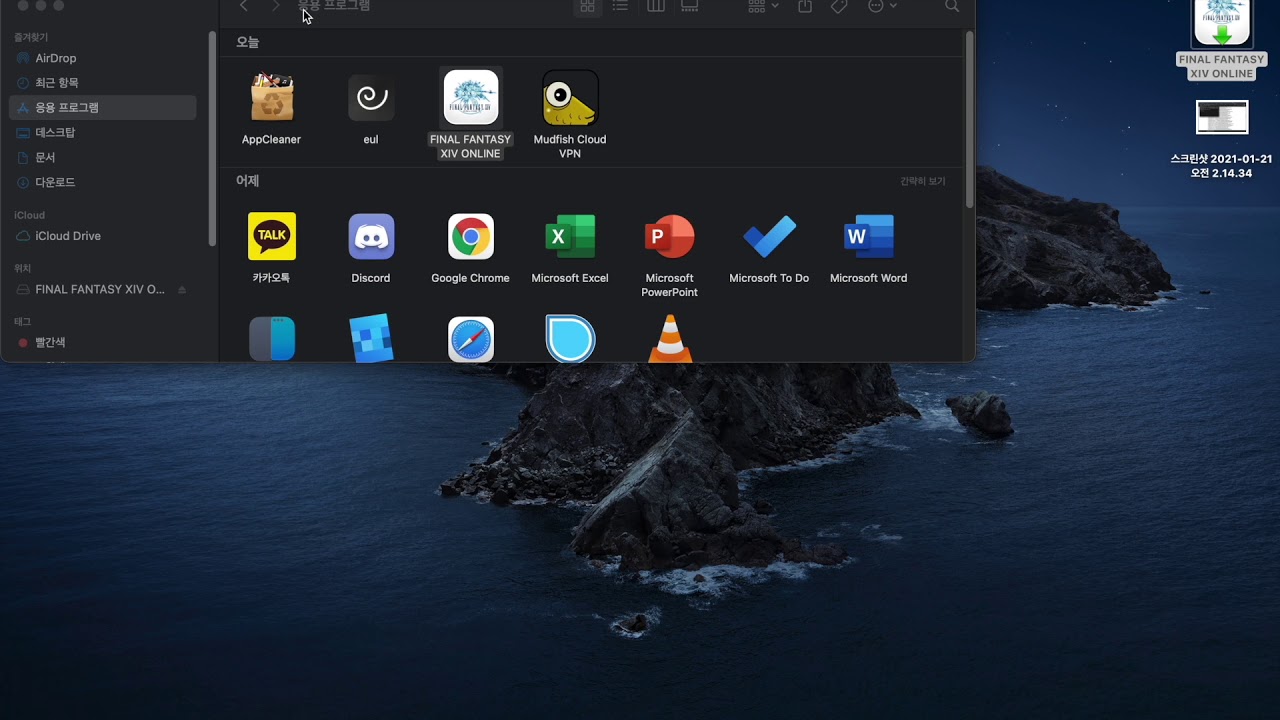Switch to column view
Viewport: 1280px width, 720px height.
[656, 6]
